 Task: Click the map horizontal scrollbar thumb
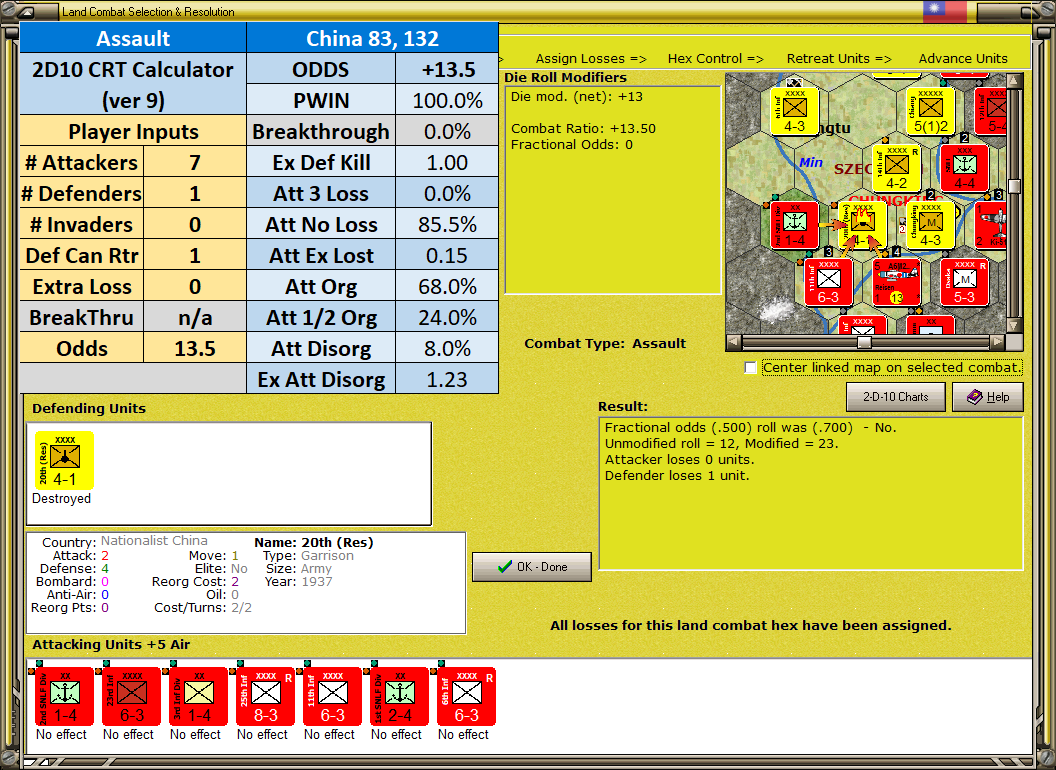864,342
